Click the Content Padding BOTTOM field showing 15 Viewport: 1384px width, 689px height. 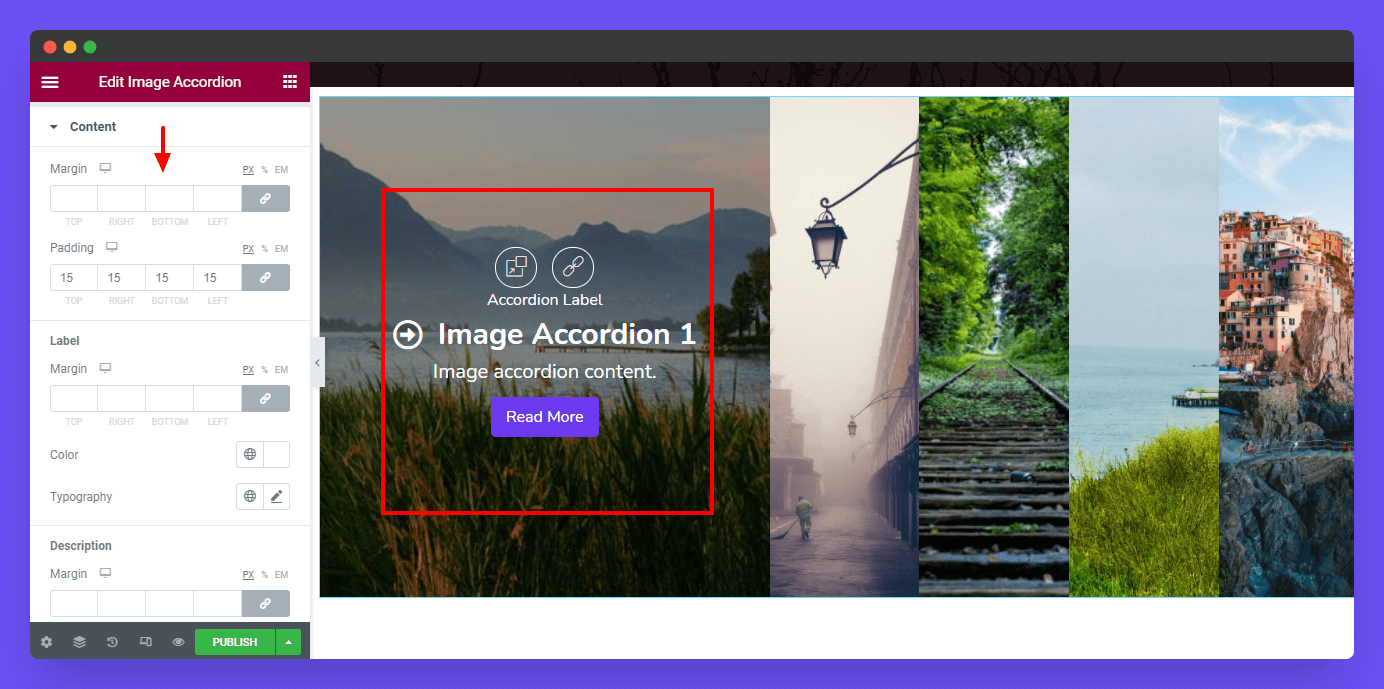coord(170,278)
